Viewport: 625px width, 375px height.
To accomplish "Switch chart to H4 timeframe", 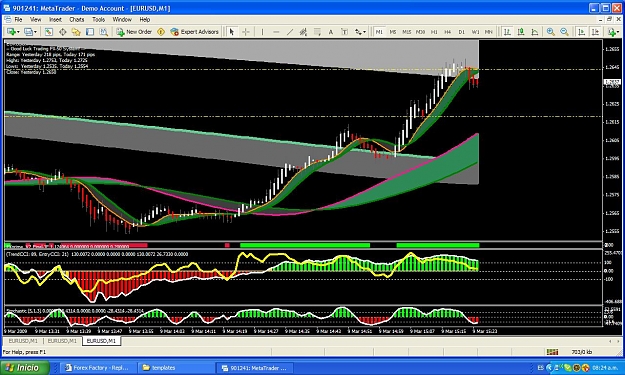I will (x=448, y=32).
